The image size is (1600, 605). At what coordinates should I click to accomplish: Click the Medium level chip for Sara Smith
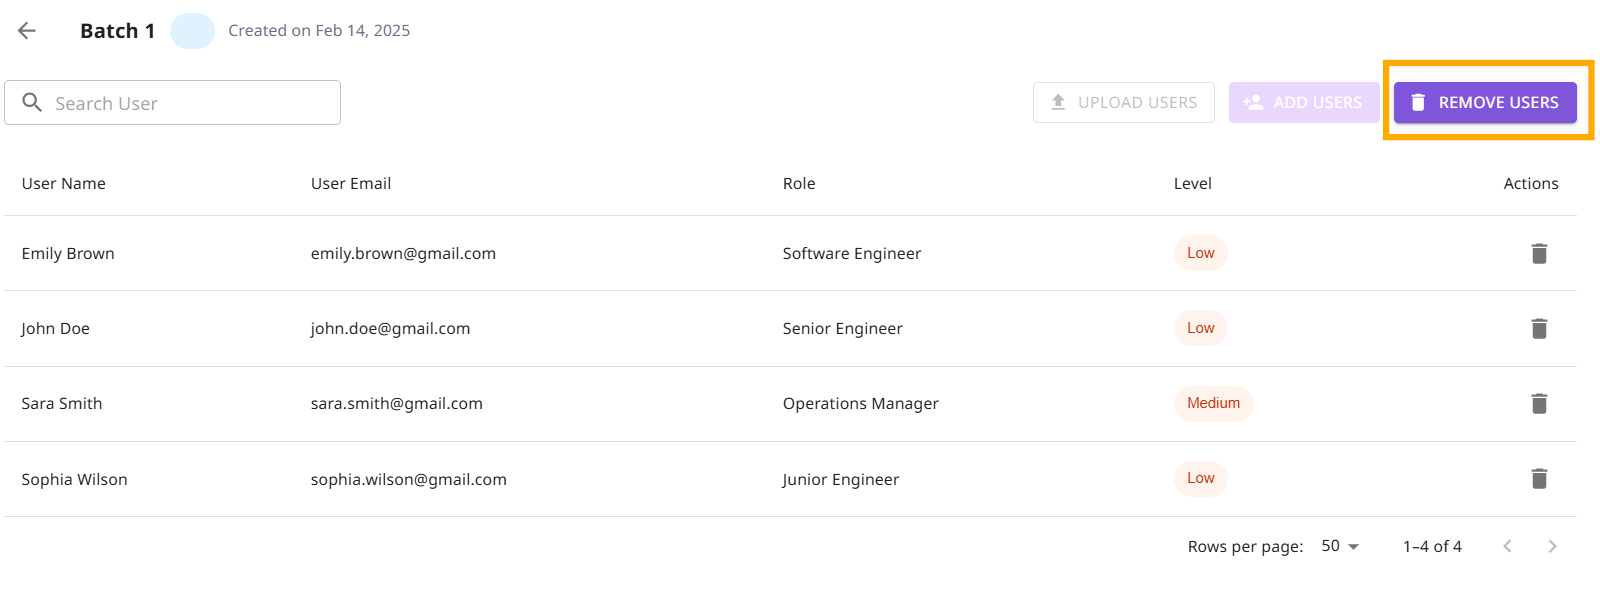coord(1213,403)
